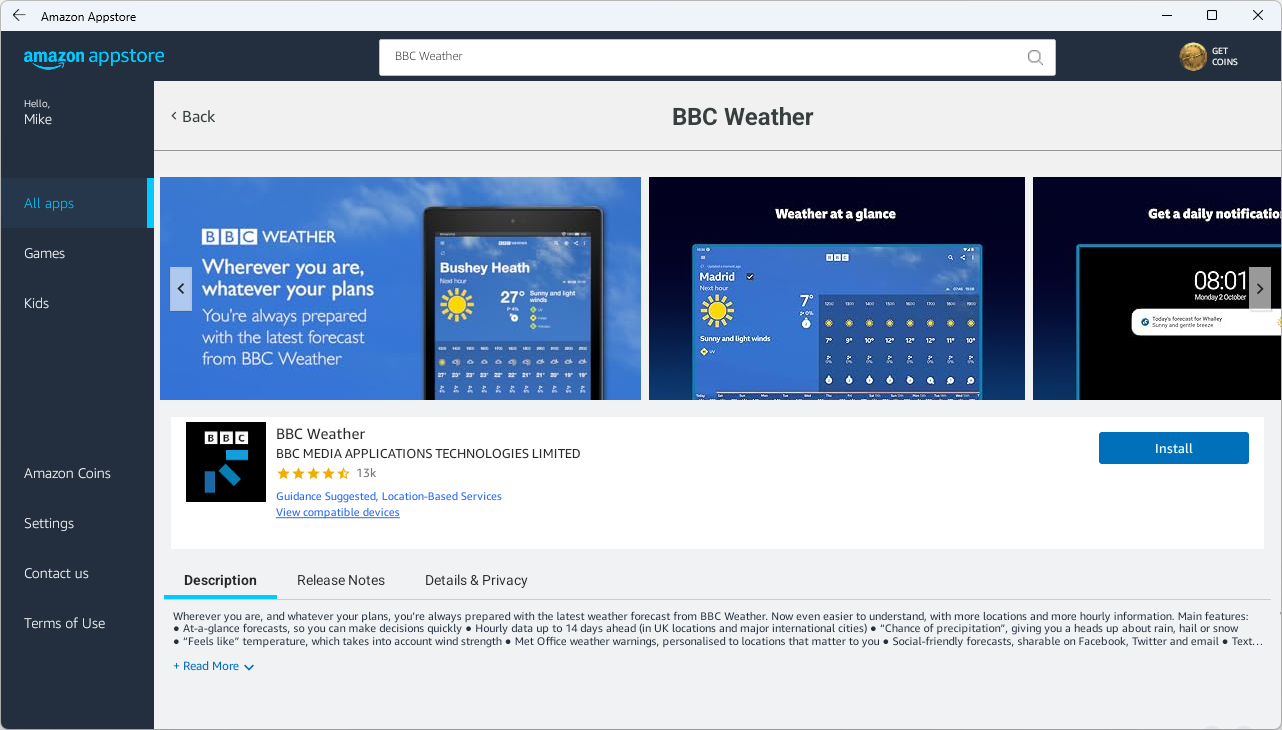Expand description with Read More
The image size is (1282, 730).
pyautogui.click(x=213, y=666)
